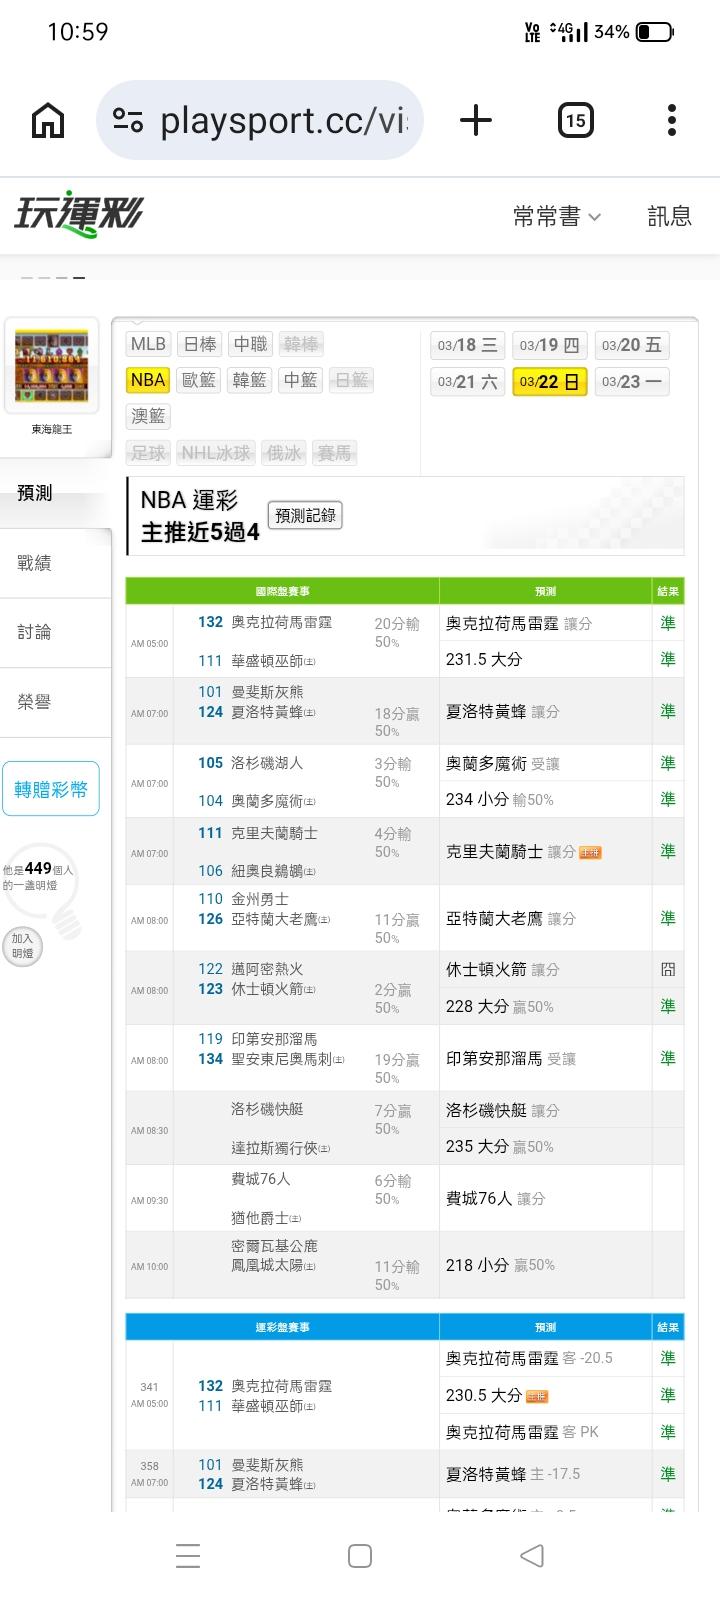Choose date 03/21 六
720x1600 pixels.
click(x=467, y=382)
